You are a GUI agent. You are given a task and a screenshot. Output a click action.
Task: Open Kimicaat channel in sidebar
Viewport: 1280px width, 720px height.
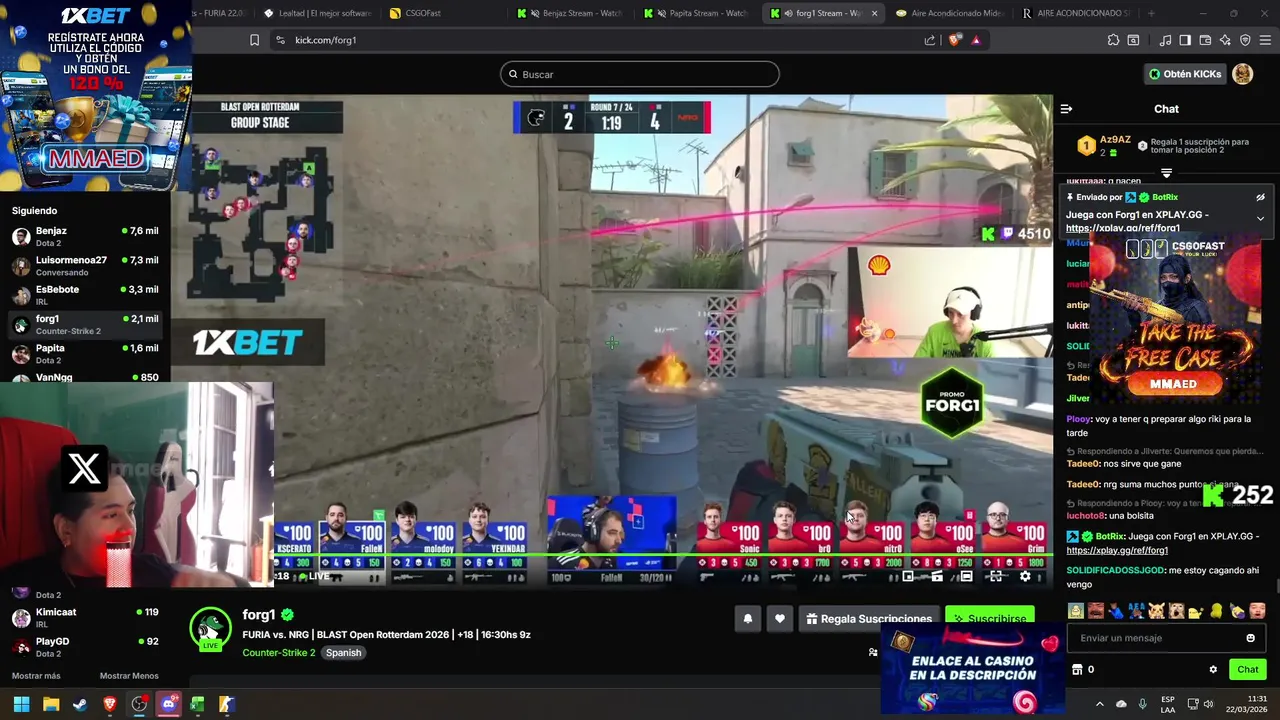(85, 617)
